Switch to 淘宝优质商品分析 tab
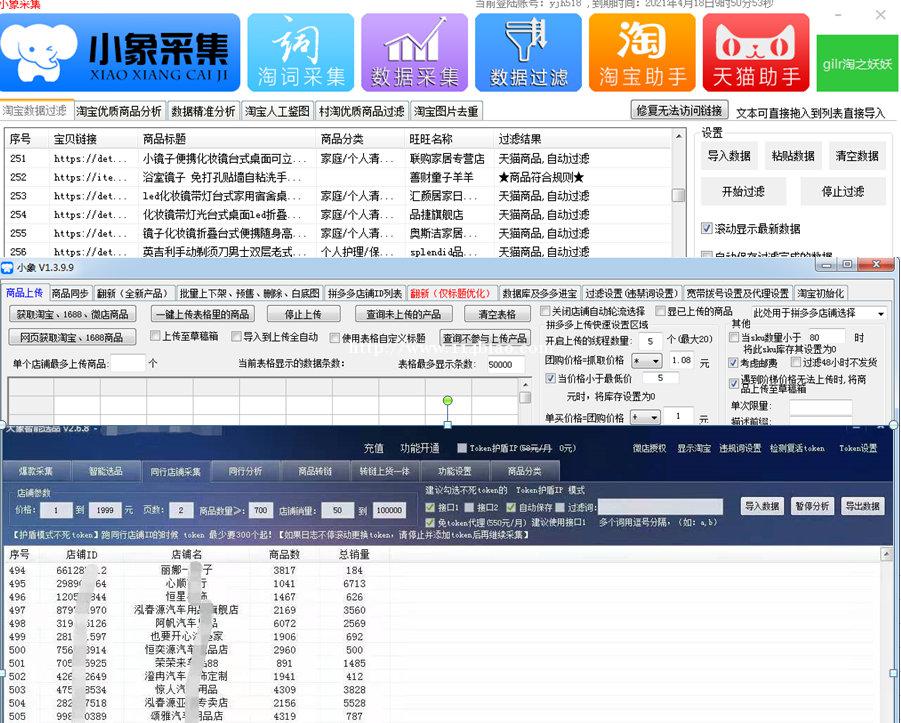This screenshot has width=901, height=723. click(119, 111)
